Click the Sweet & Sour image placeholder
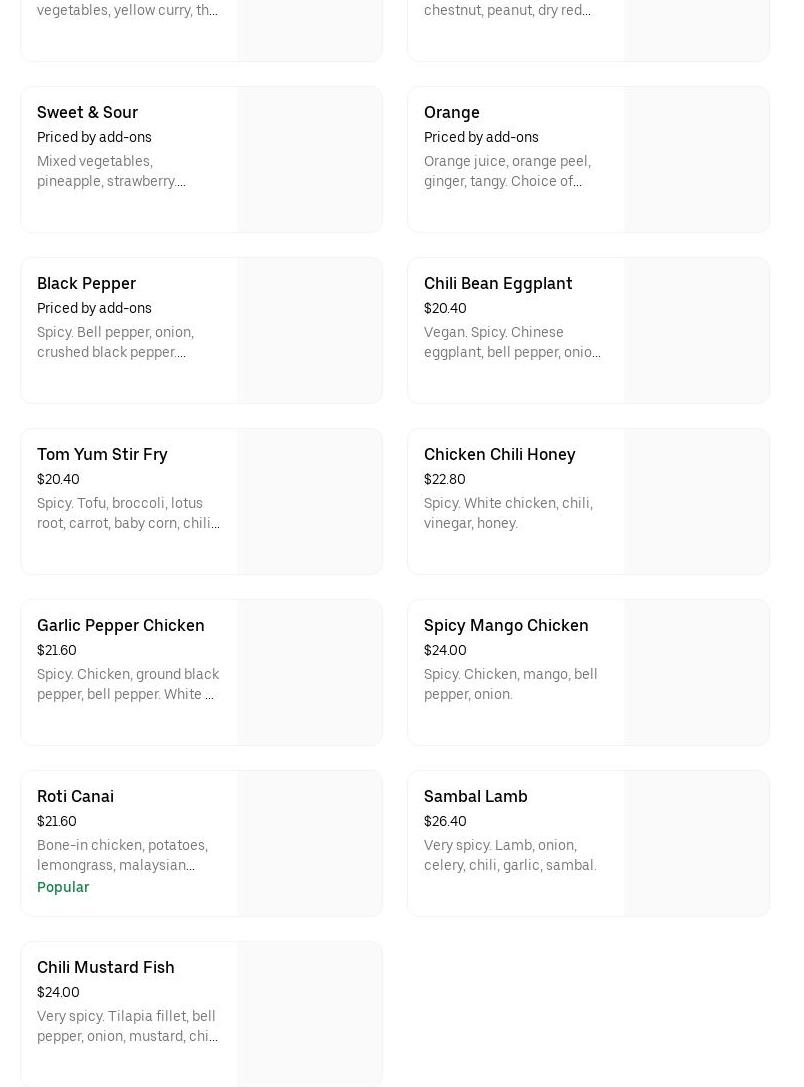Image resolution: width=804 pixels, height=1087 pixels. [309, 160]
